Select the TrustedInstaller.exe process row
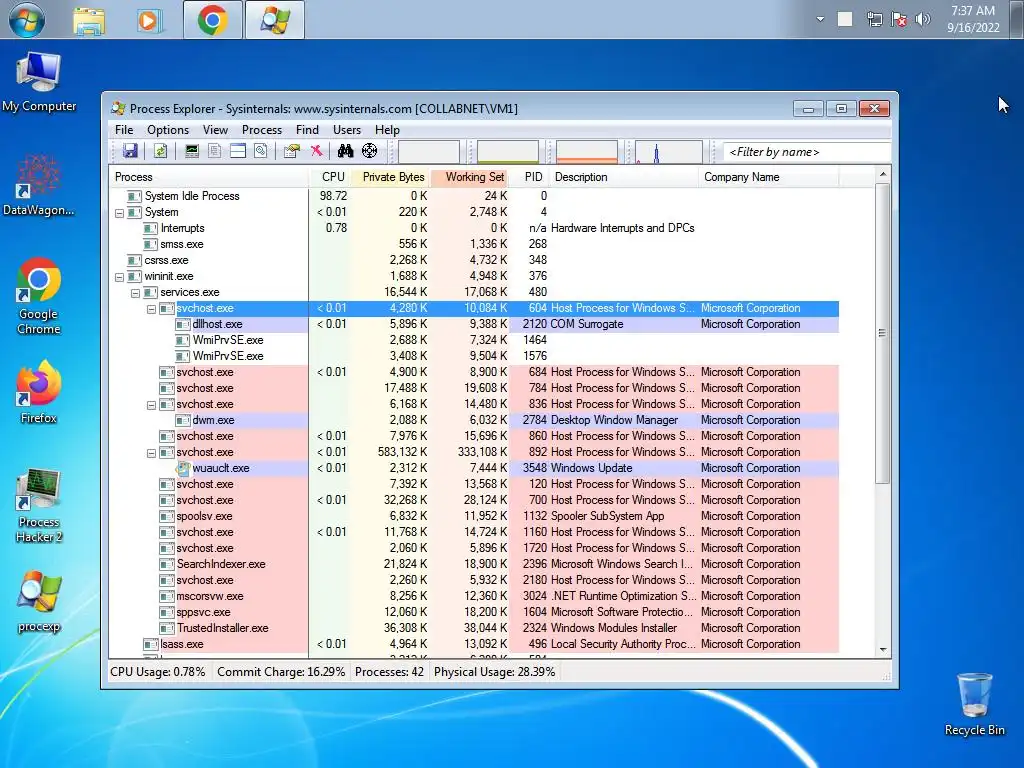 [x=474, y=628]
